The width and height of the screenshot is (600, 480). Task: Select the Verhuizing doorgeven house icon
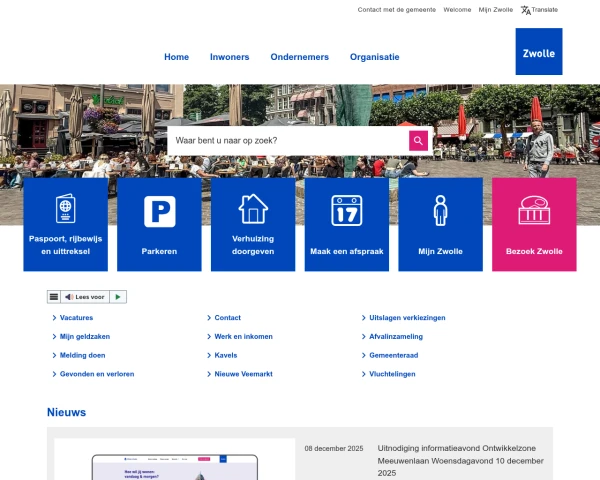[253, 209]
